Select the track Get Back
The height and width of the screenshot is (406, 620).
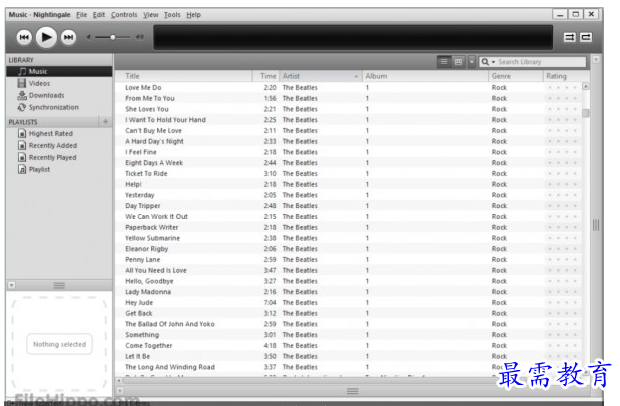pos(349,313)
